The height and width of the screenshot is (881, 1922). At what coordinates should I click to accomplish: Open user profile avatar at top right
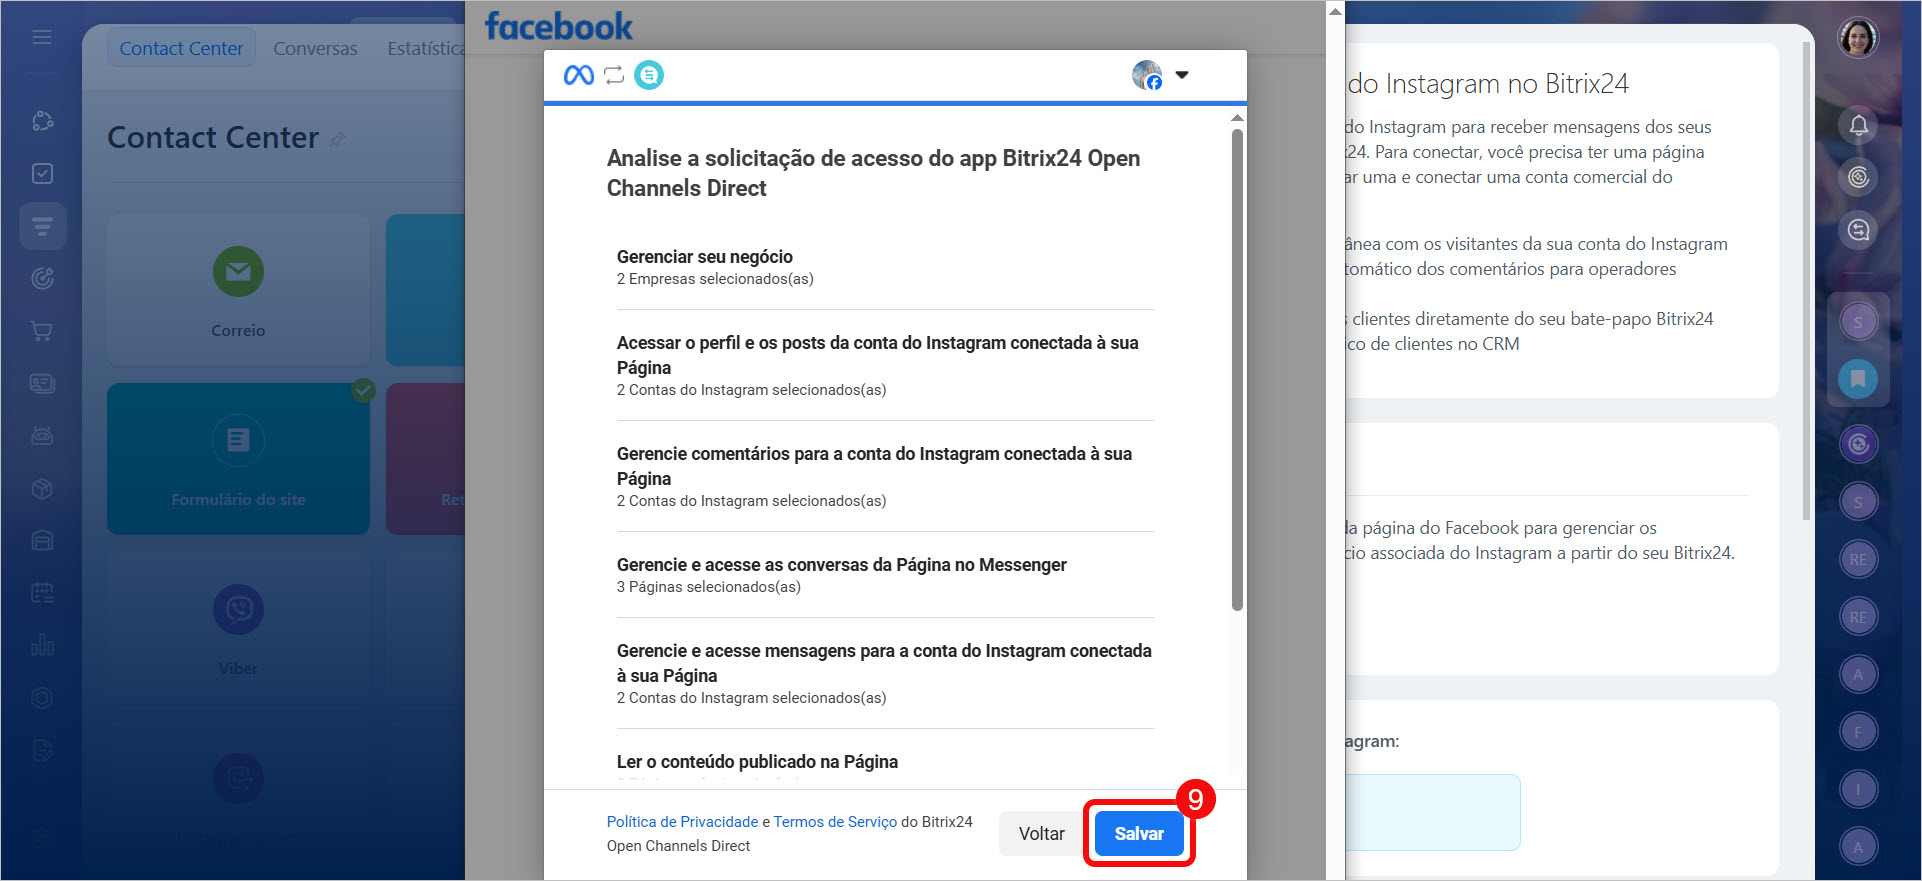(x=1858, y=38)
